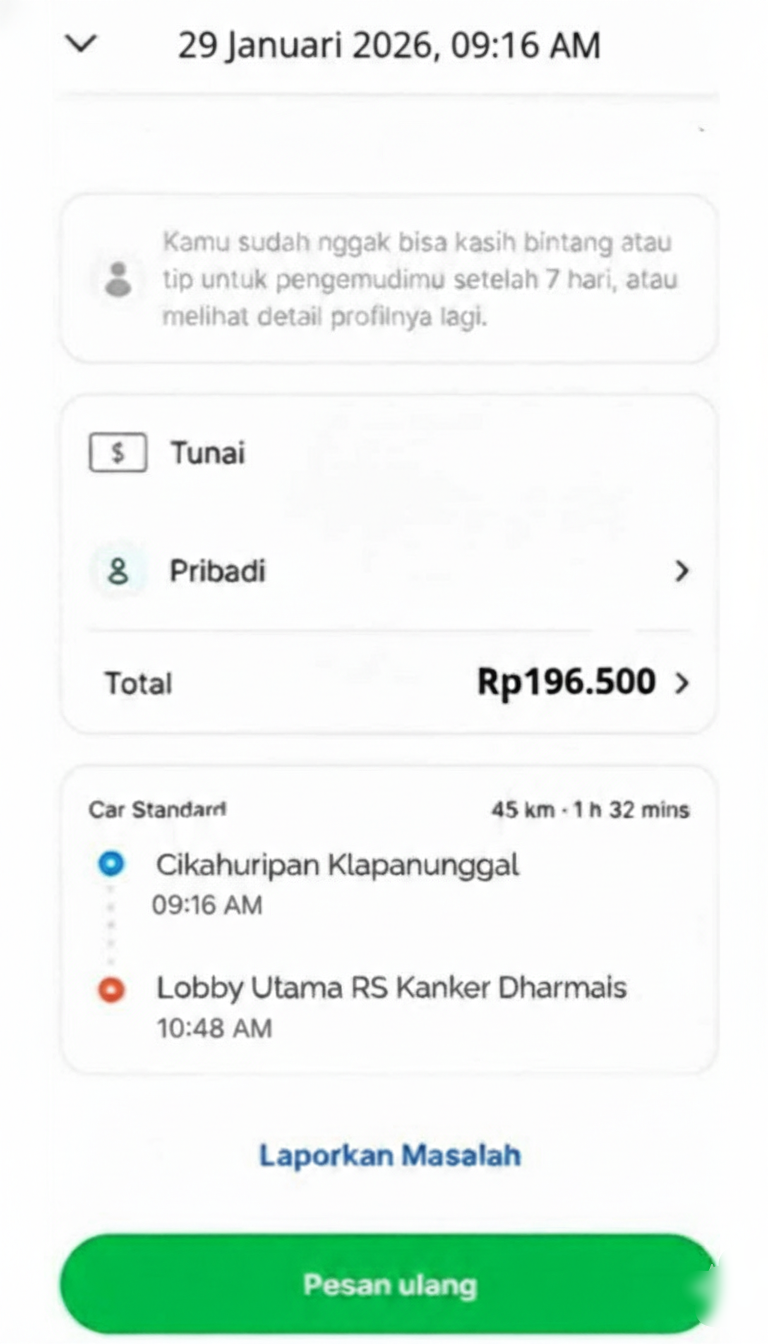Image resolution: width=768 pixels, height=1344 pixels.
Task: Tap the orange destination marker icon
Action: click(111, 989)
